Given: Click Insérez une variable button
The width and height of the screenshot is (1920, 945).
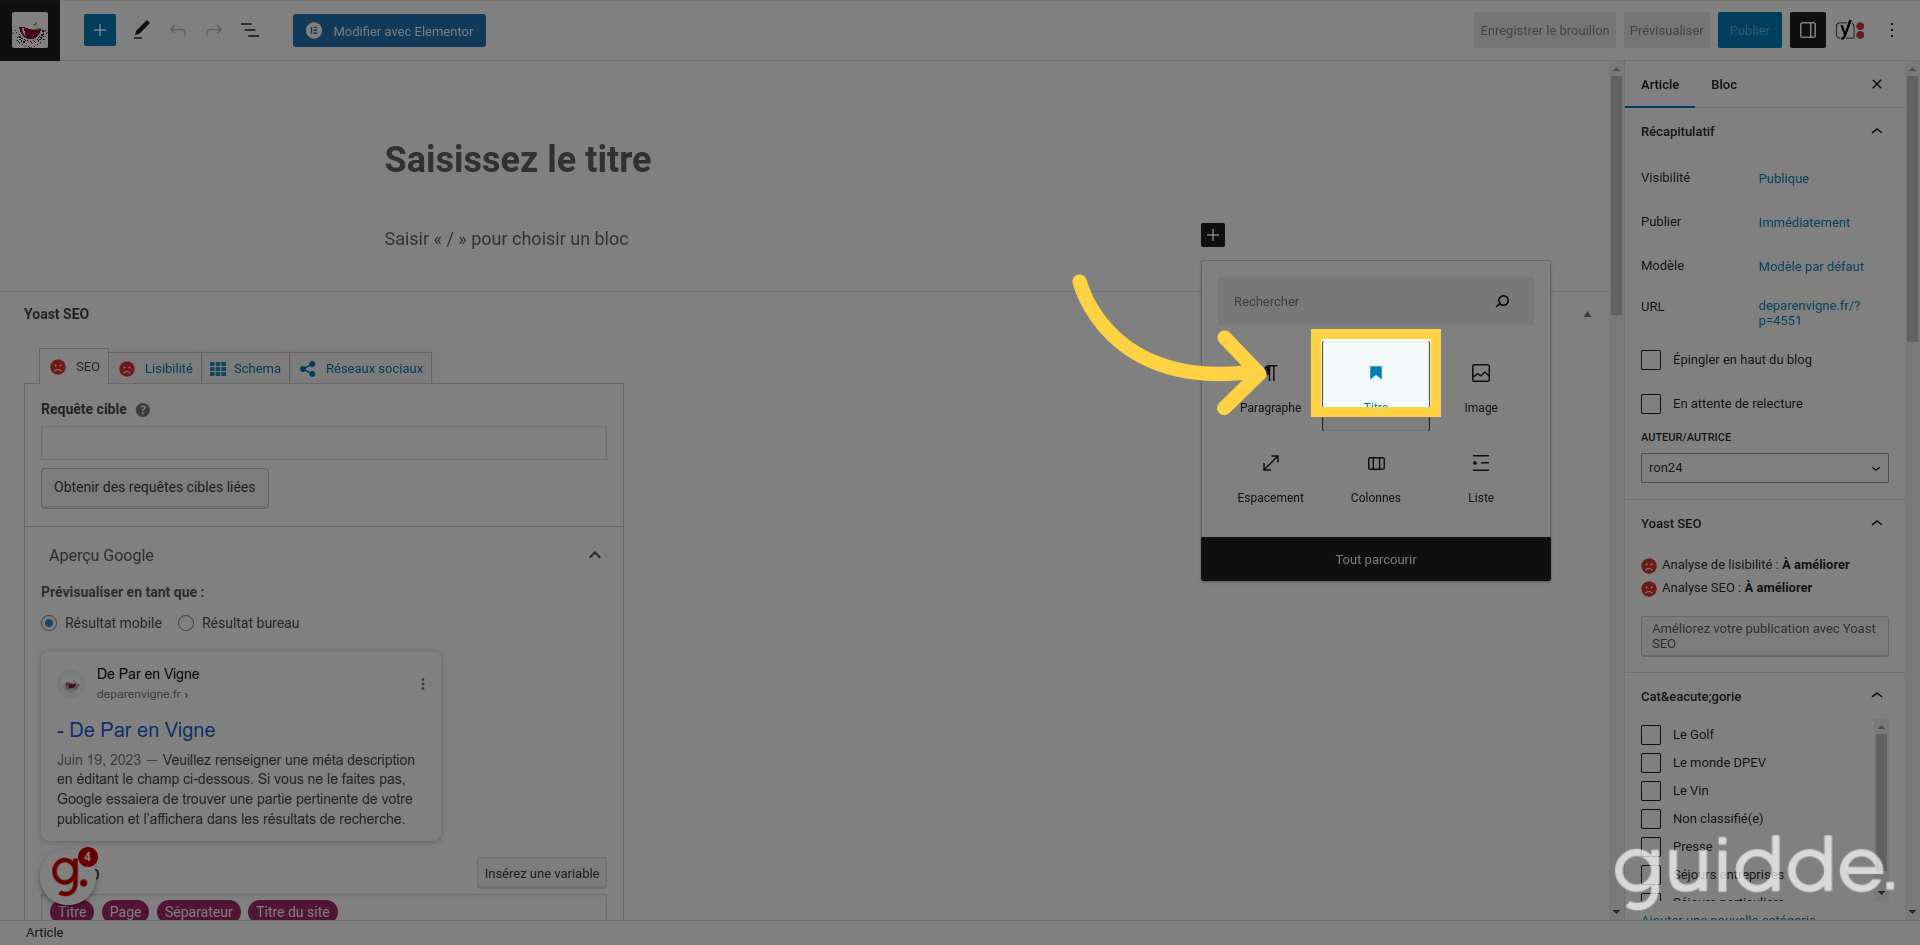Looking at the screenshot, I should 542,873.
